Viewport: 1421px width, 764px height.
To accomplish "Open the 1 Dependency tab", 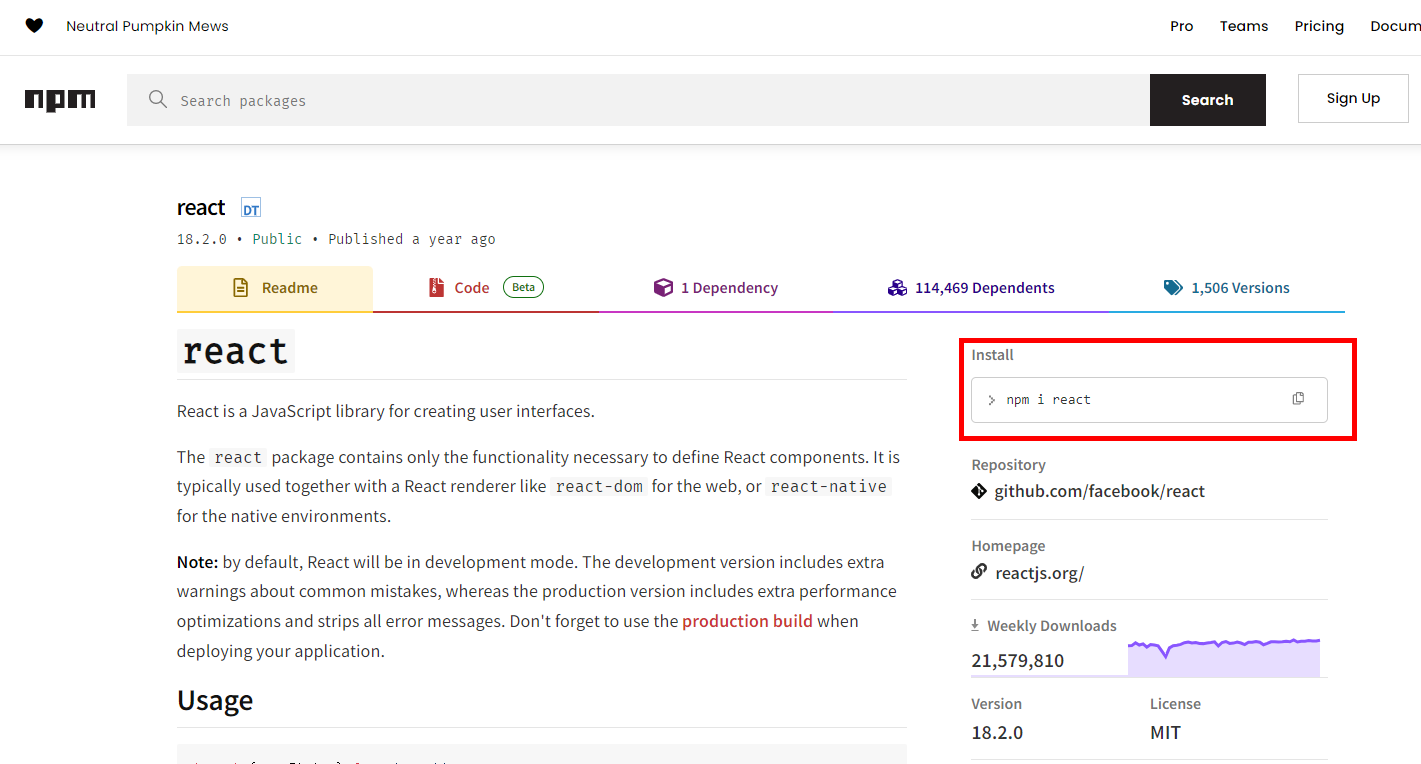I will [x=716, y=288].
